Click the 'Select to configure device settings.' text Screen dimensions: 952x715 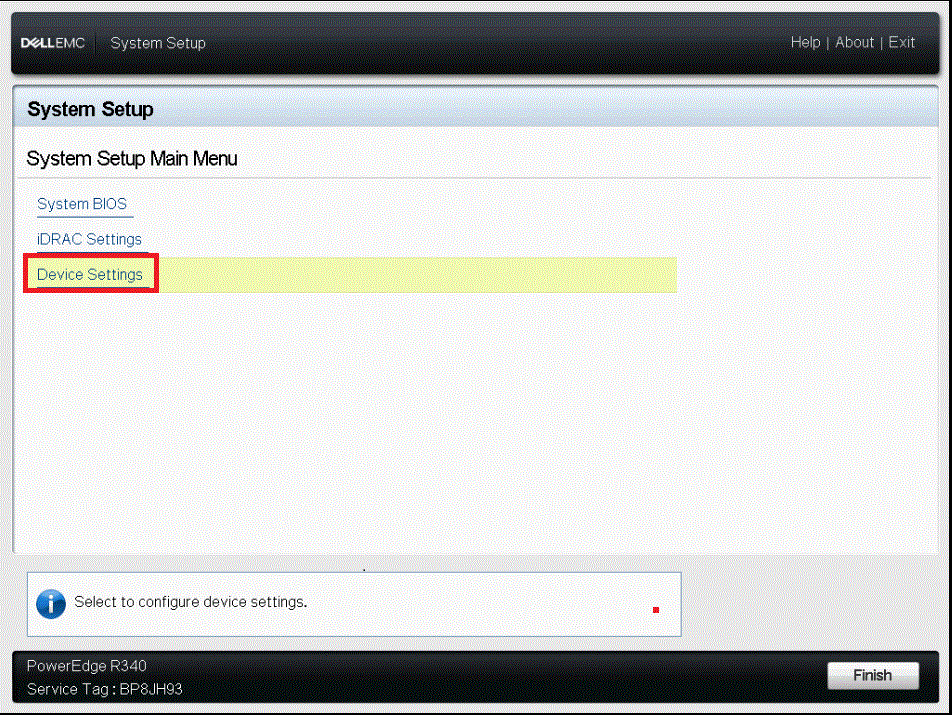191,602
